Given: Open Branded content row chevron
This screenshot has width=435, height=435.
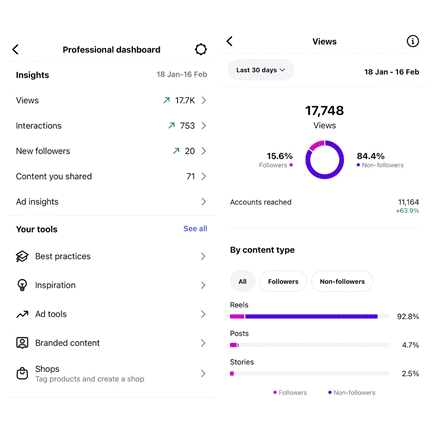Looking at the screenshot, I should [203, 343].
